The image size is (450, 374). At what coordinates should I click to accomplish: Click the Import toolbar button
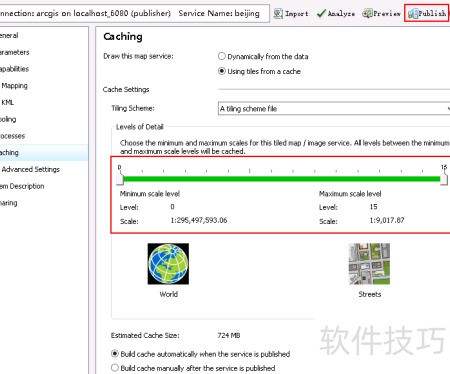[x=291, y=14]
